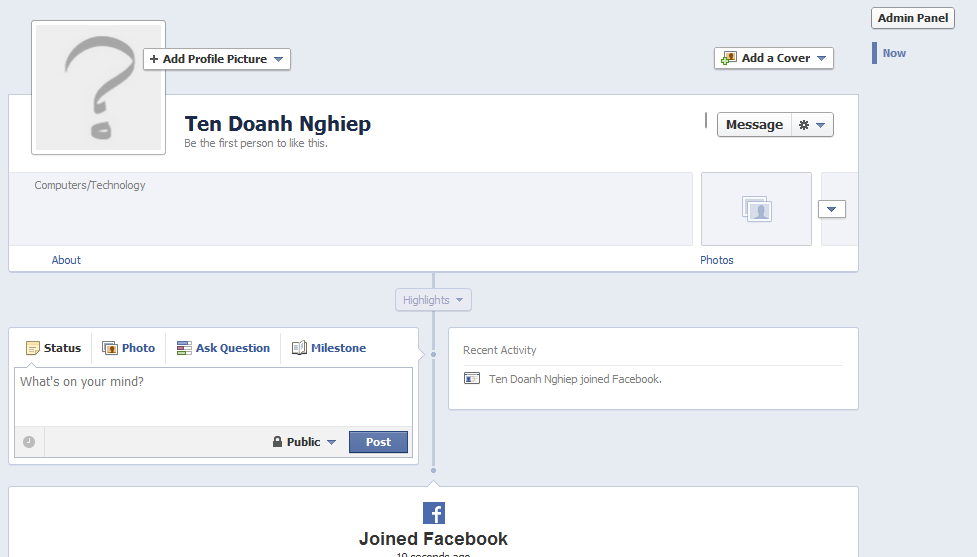Select the Status tab in composer

53,348
